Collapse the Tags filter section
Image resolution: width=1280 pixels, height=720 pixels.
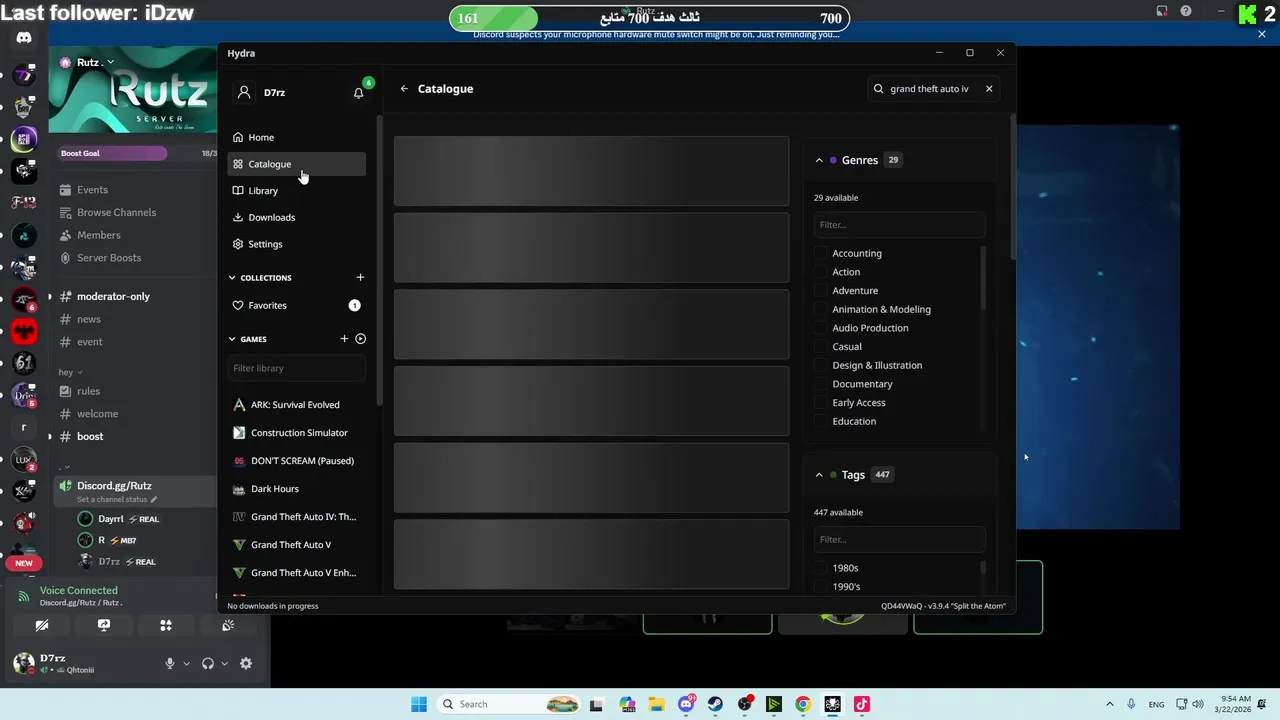coord(819,475)
